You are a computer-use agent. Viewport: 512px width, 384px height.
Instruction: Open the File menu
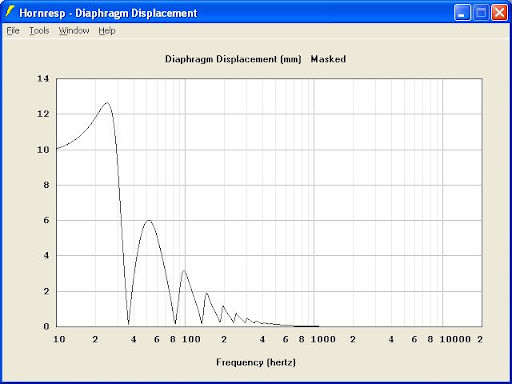[x=13, y=31]
